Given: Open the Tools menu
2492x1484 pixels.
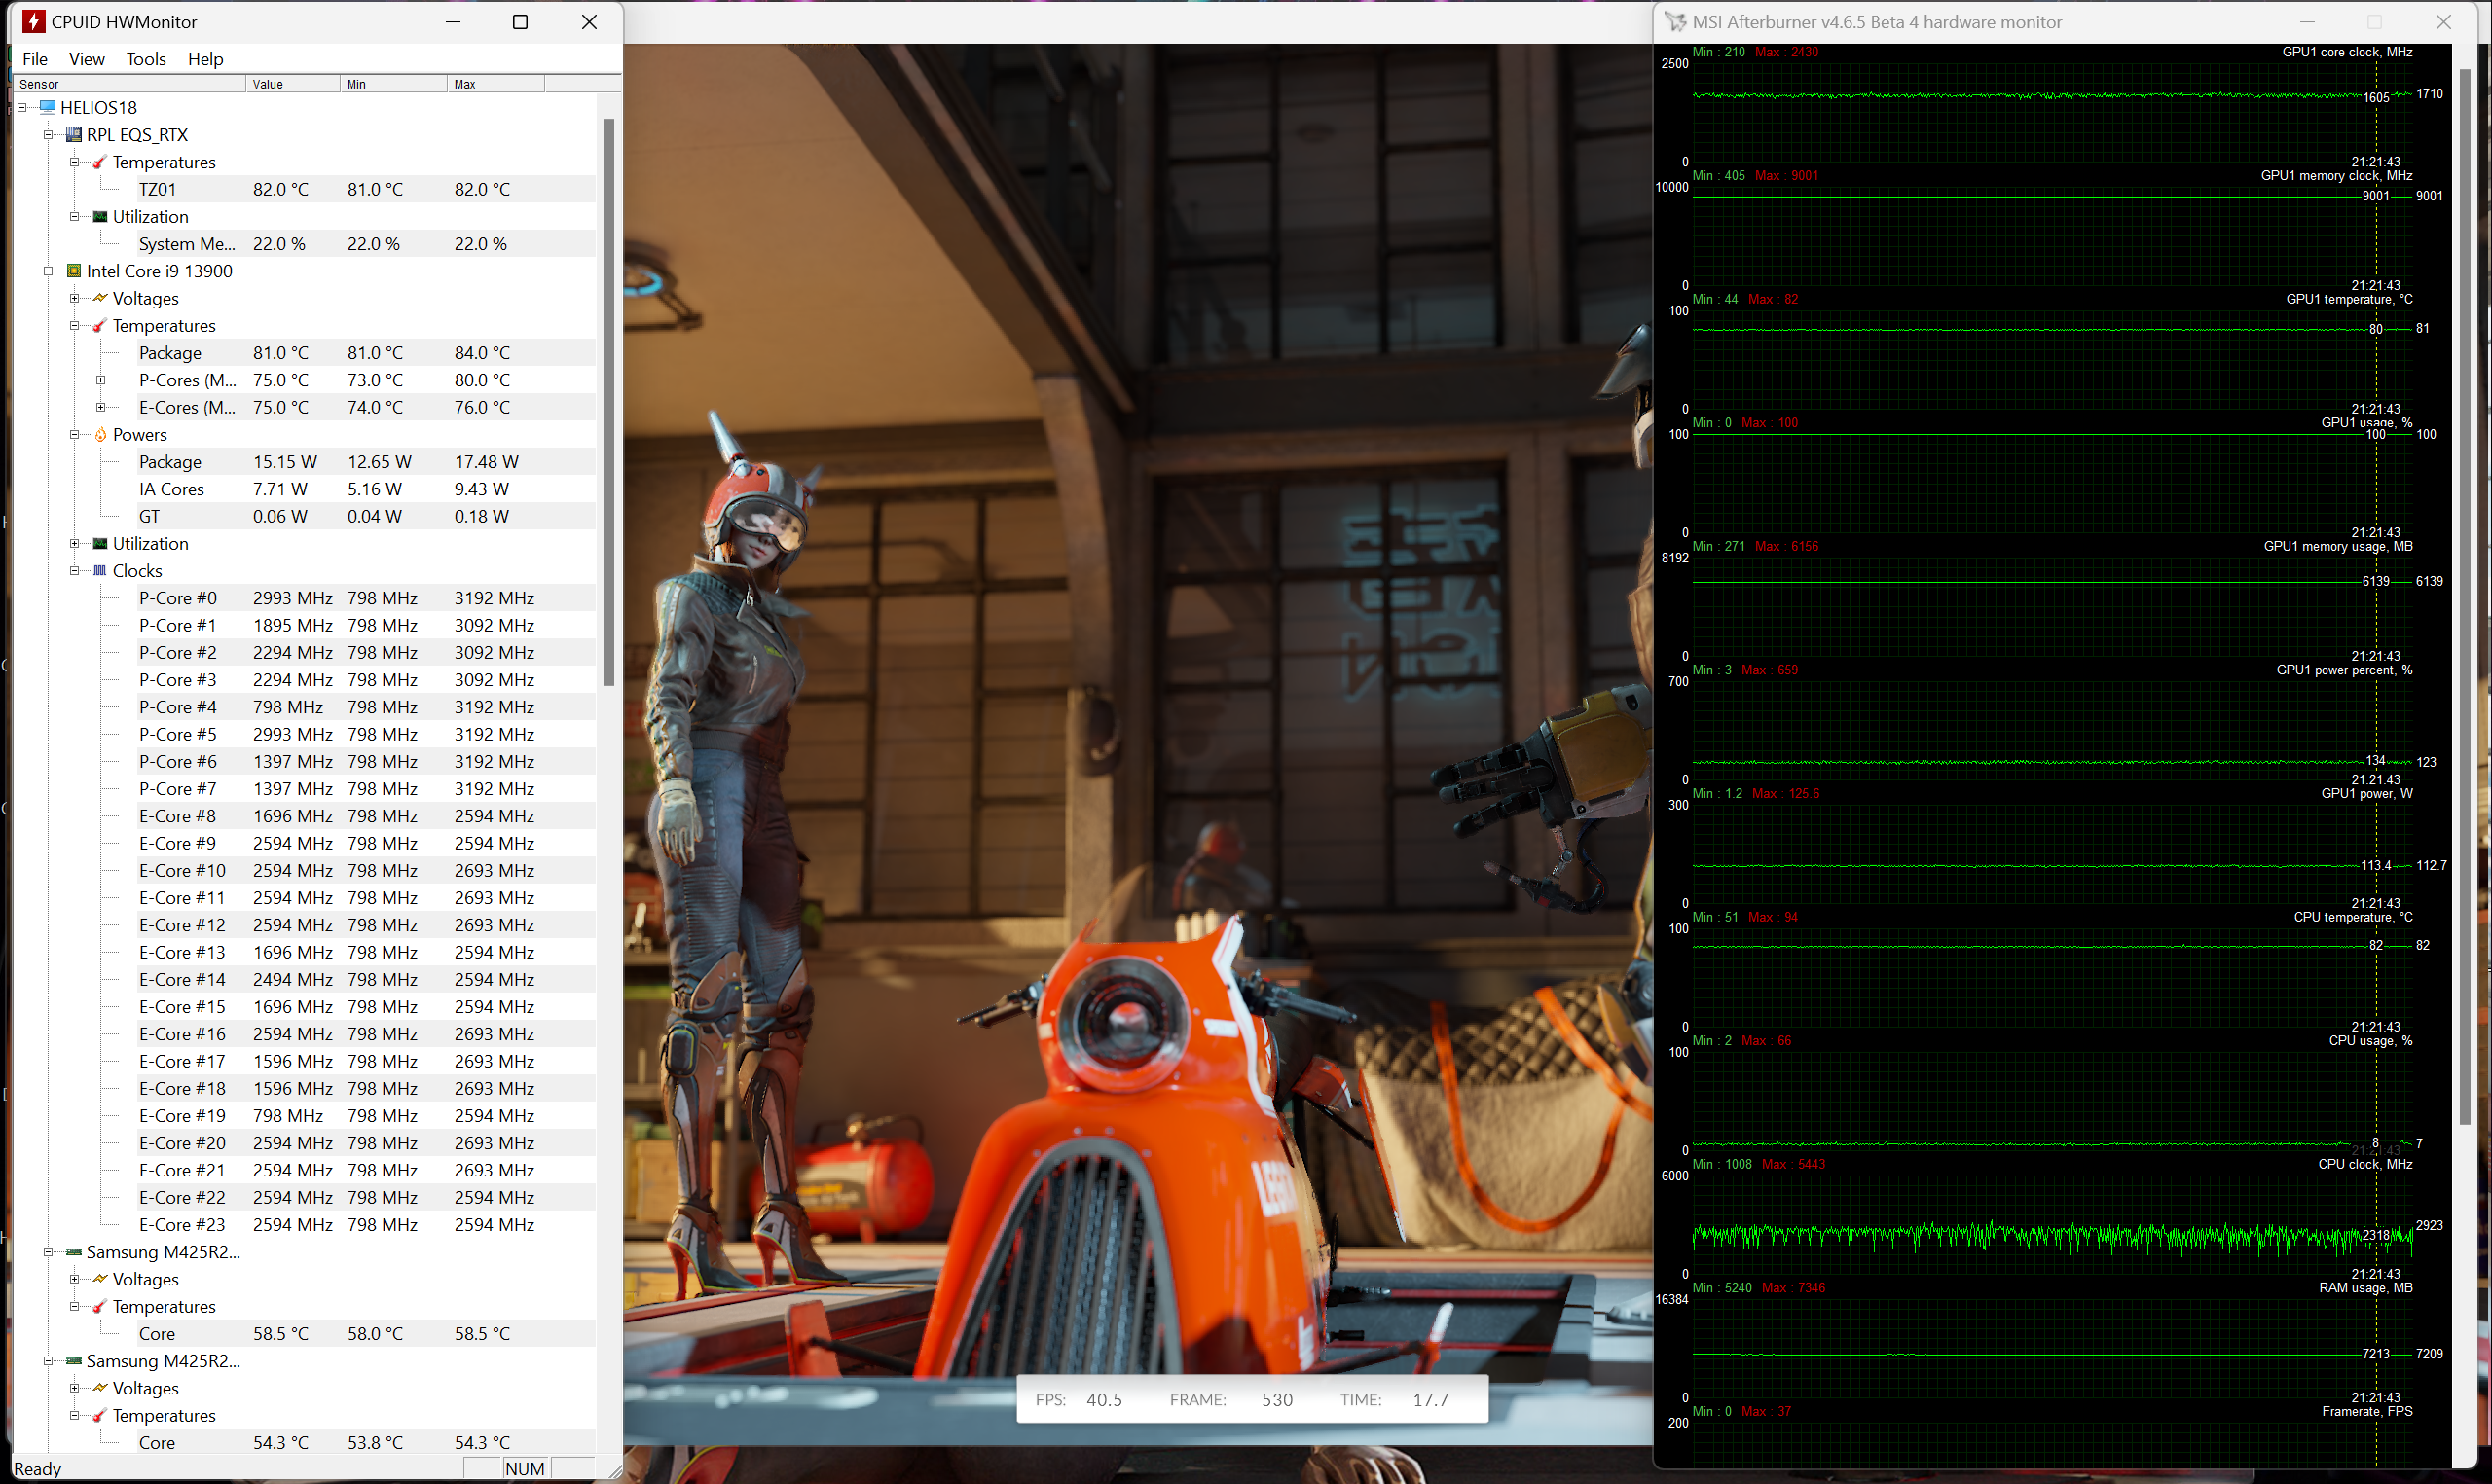Looking at the screenshot, I should 145,59.
